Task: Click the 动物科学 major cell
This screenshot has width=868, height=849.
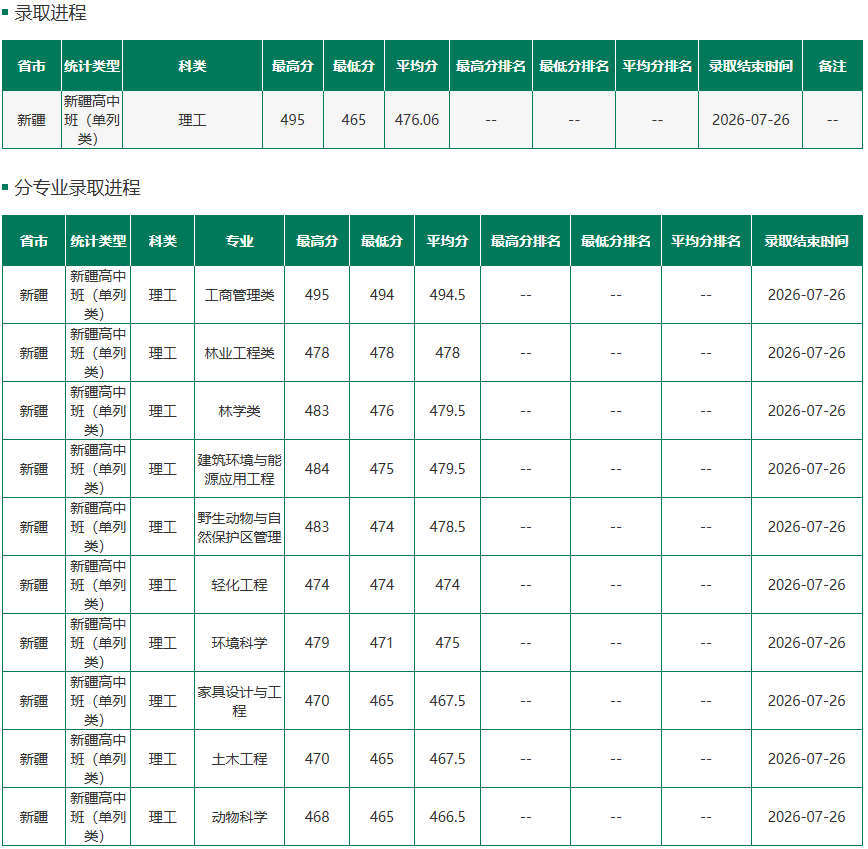Action: pos(239,817)
